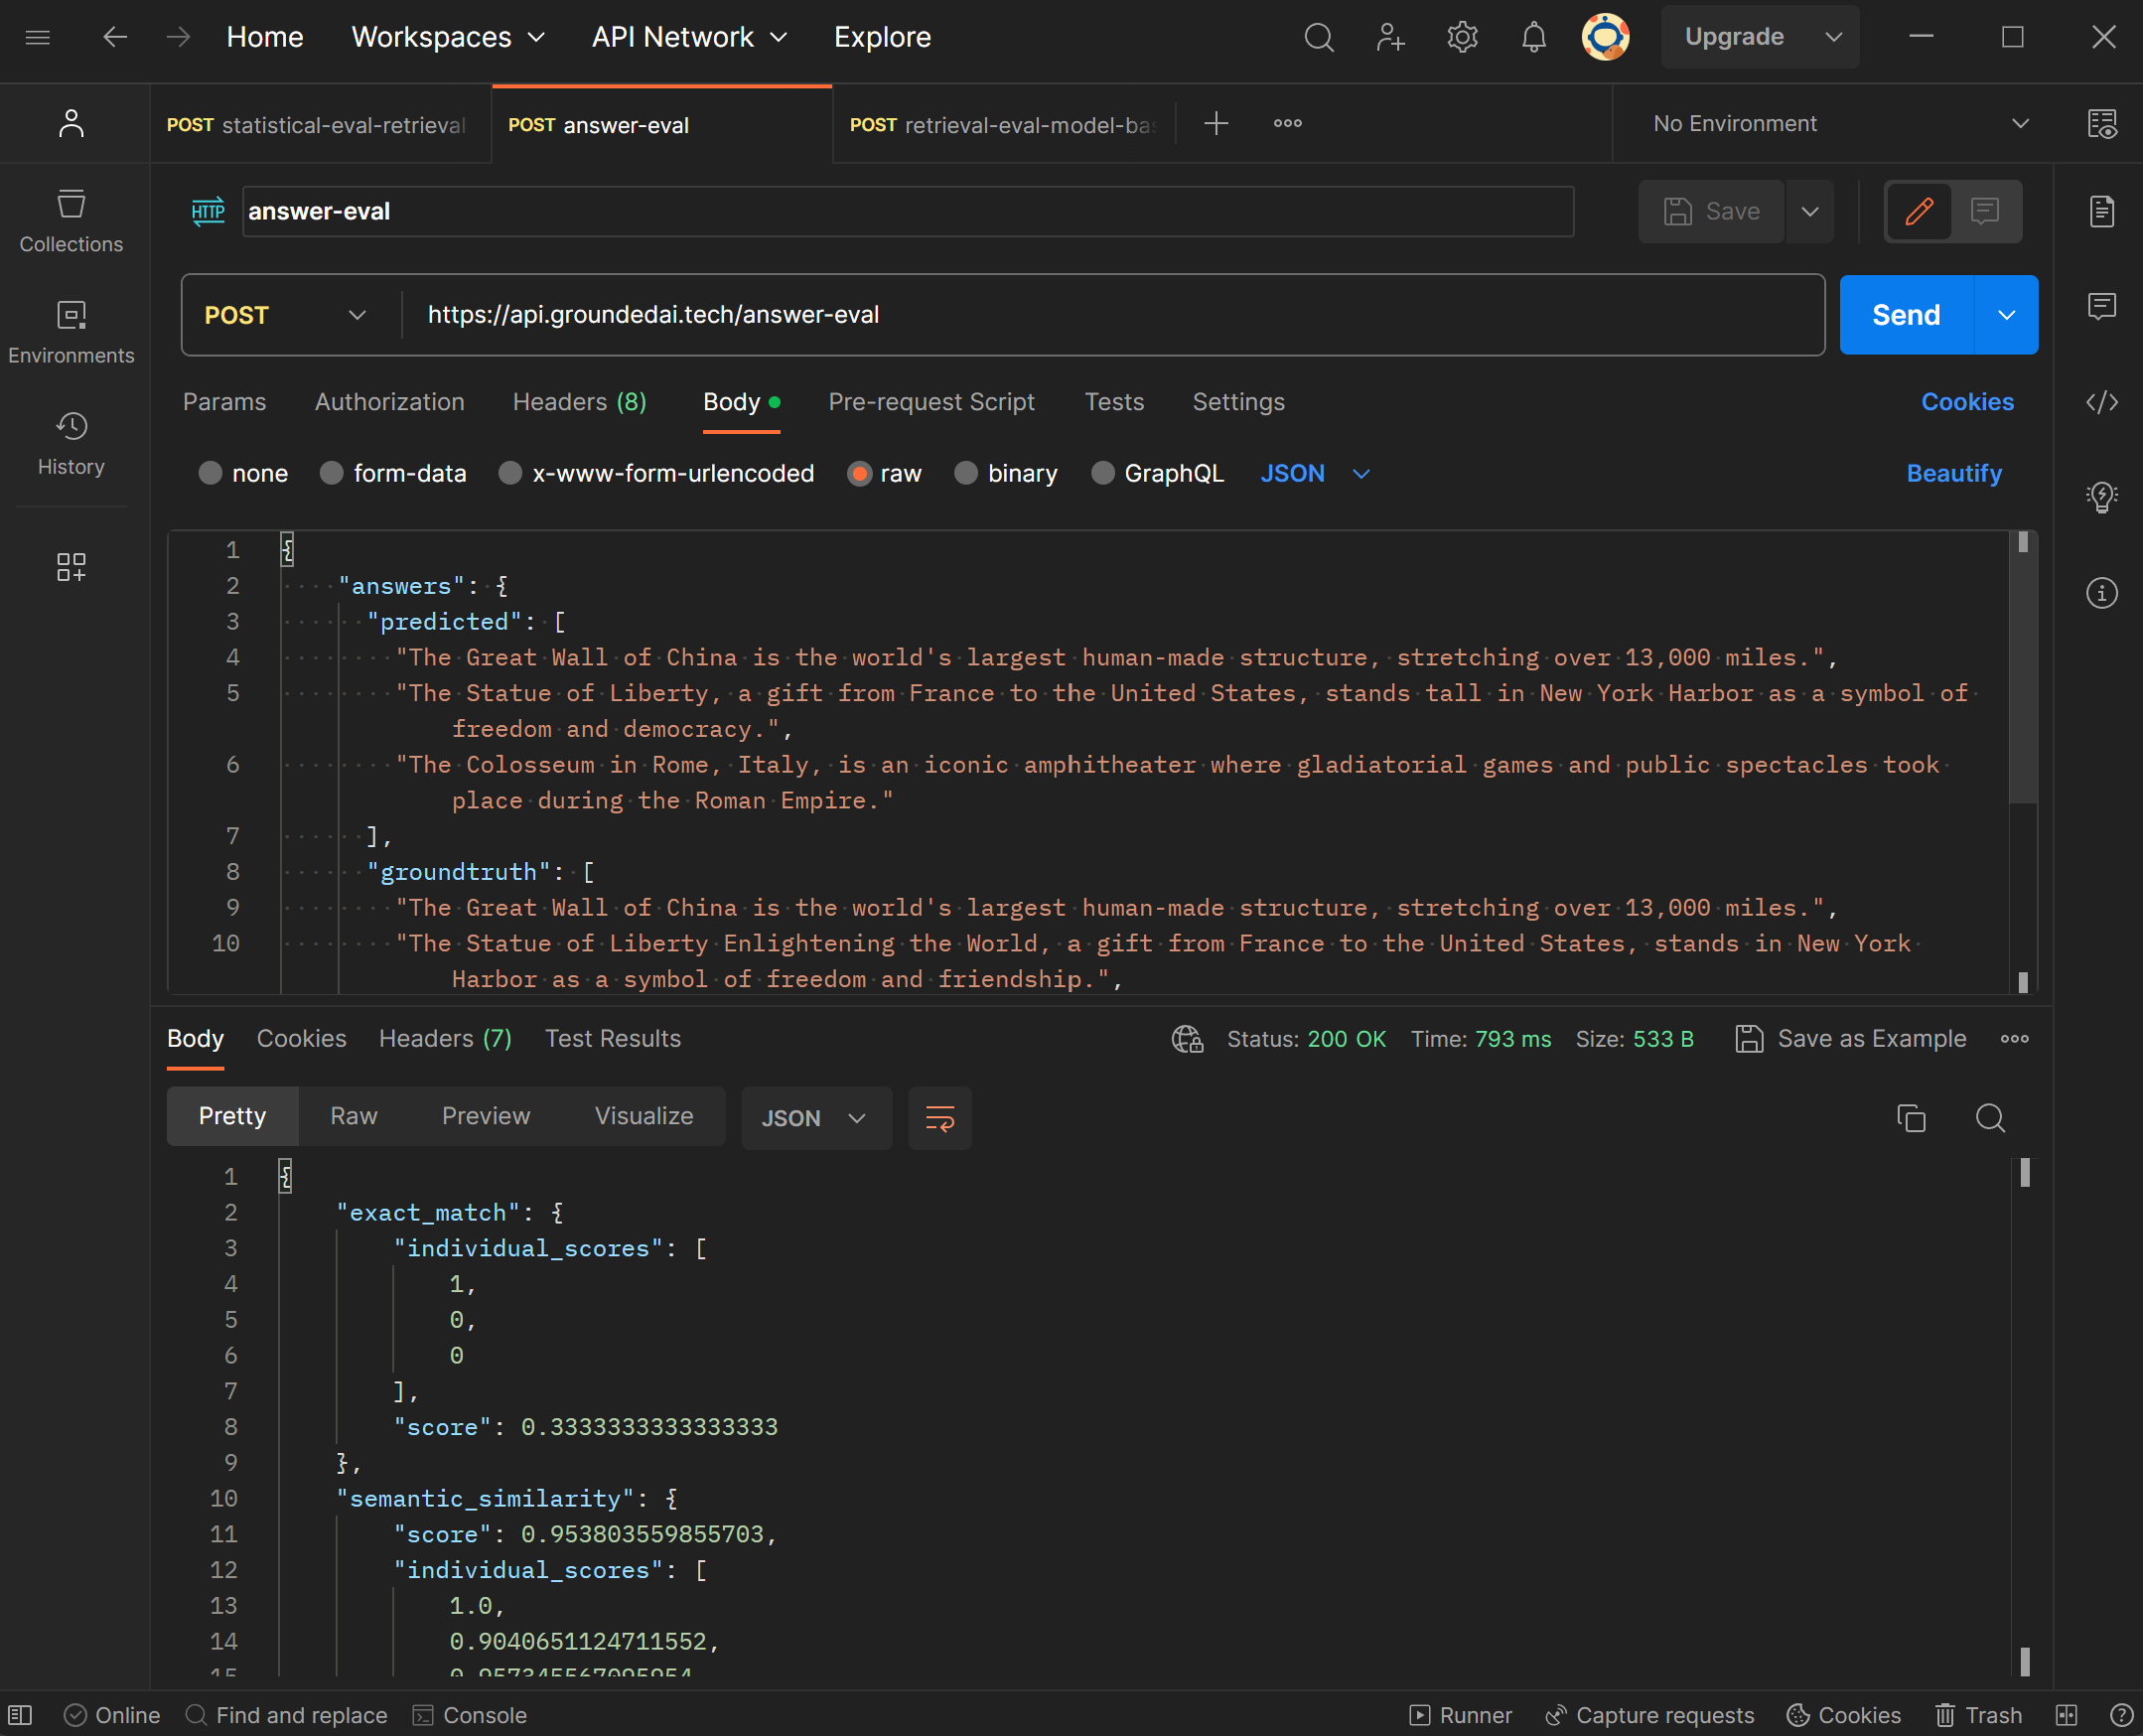Open the notifications bell
Image resolution: width=2143 pixels, height=1736 pixels.
click(1534, 37)
